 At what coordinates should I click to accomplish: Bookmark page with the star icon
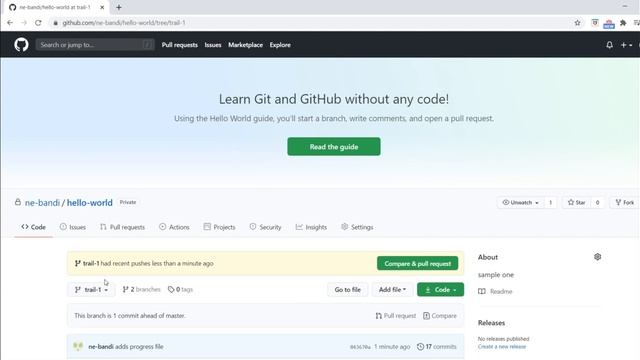(577, 23)
